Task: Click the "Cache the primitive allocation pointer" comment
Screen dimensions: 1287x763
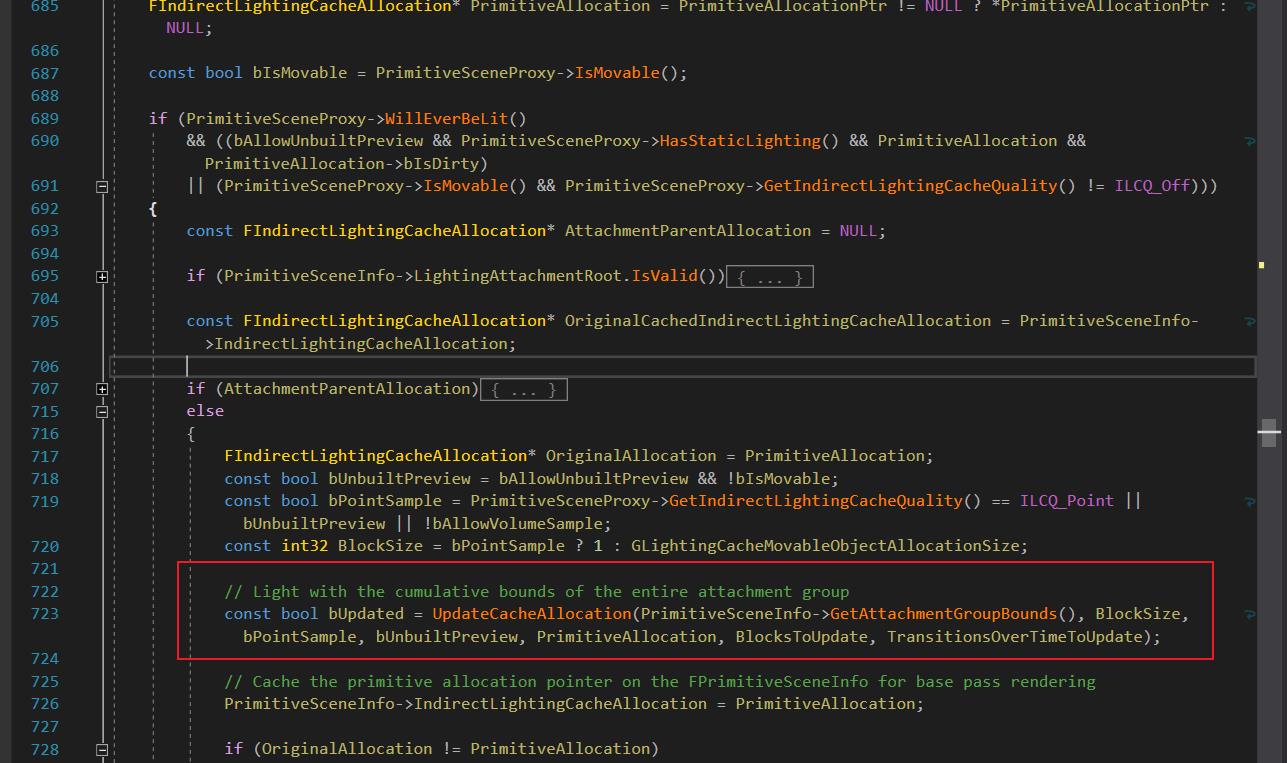Action: coord(660,682)
